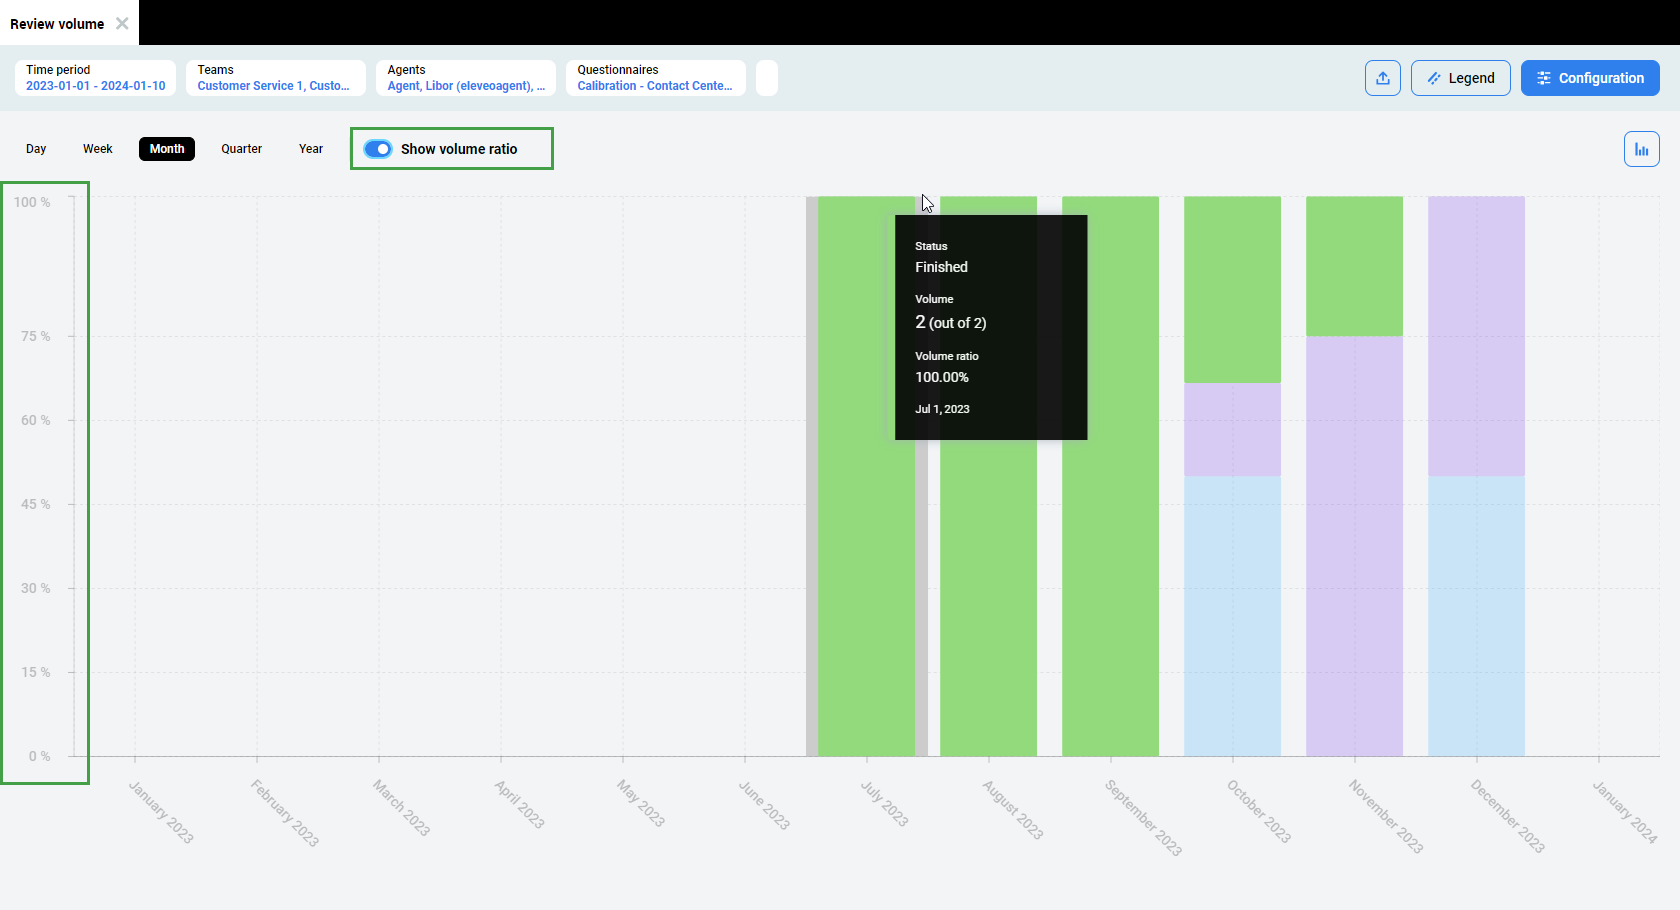Viewport: 1680px width, 910px height.
Task: Open the Time period filter
Action: tap(95, 78)
